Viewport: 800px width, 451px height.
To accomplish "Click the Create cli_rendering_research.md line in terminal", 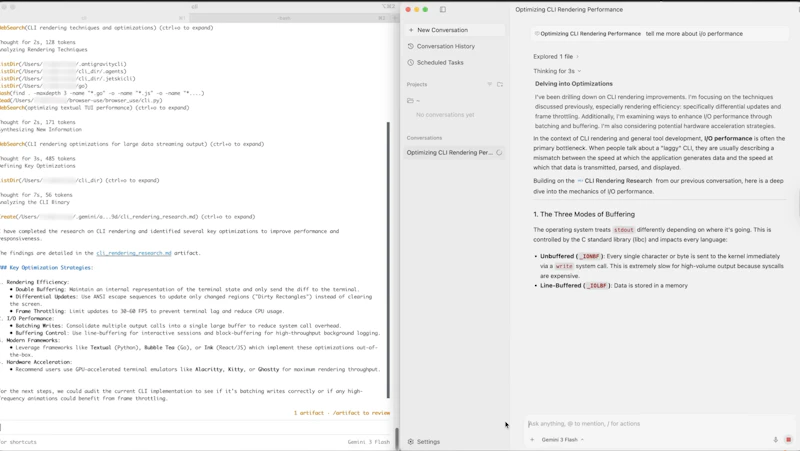I will click(x=128, y=217).
